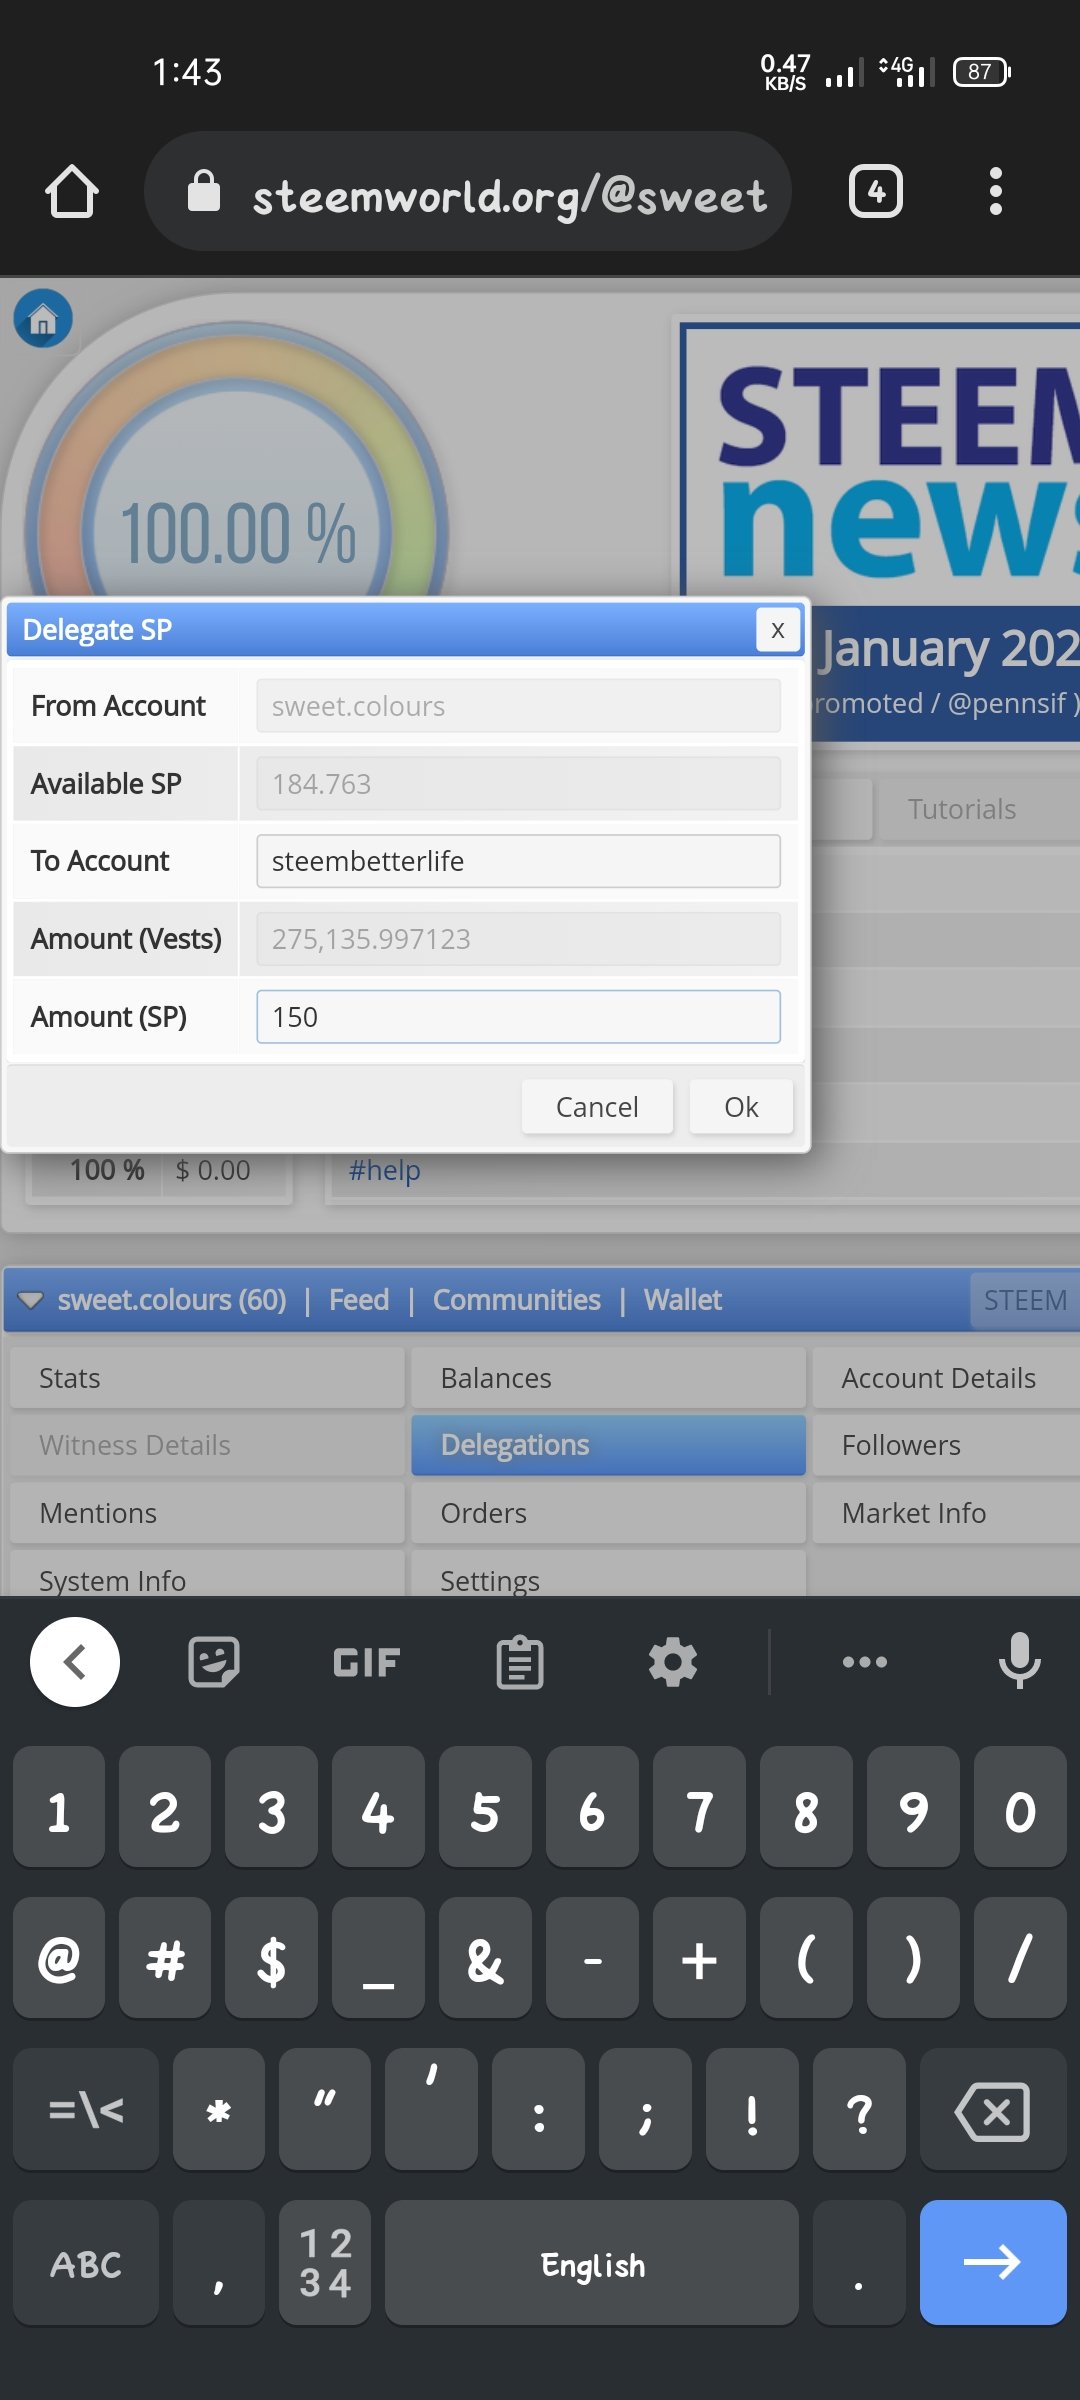The image size is (1080, 2400).
Task: Tap the =\< symbols key
Action: coord(86,2109)
